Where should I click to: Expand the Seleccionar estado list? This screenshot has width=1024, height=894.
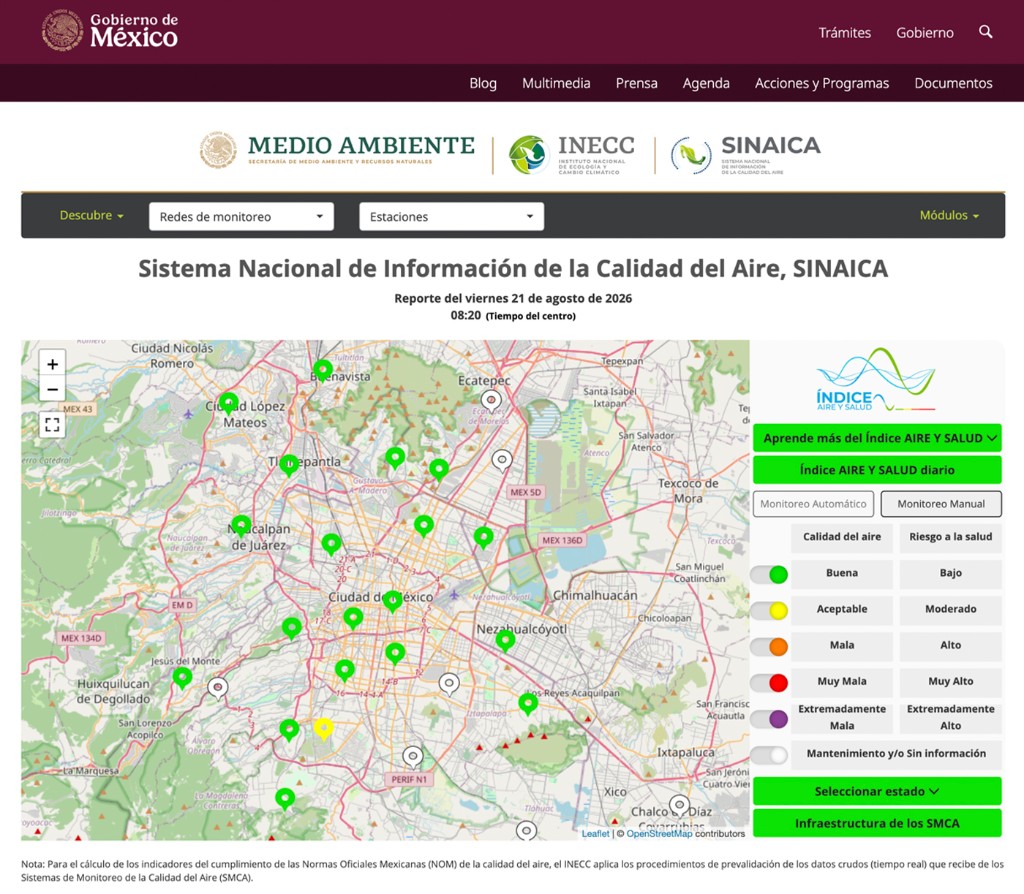click(877, 791)
